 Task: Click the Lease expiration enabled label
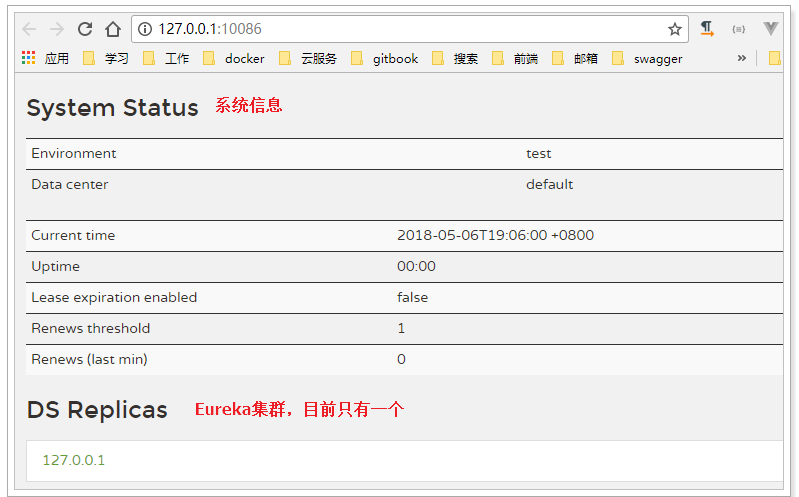(x=114, y=298)
